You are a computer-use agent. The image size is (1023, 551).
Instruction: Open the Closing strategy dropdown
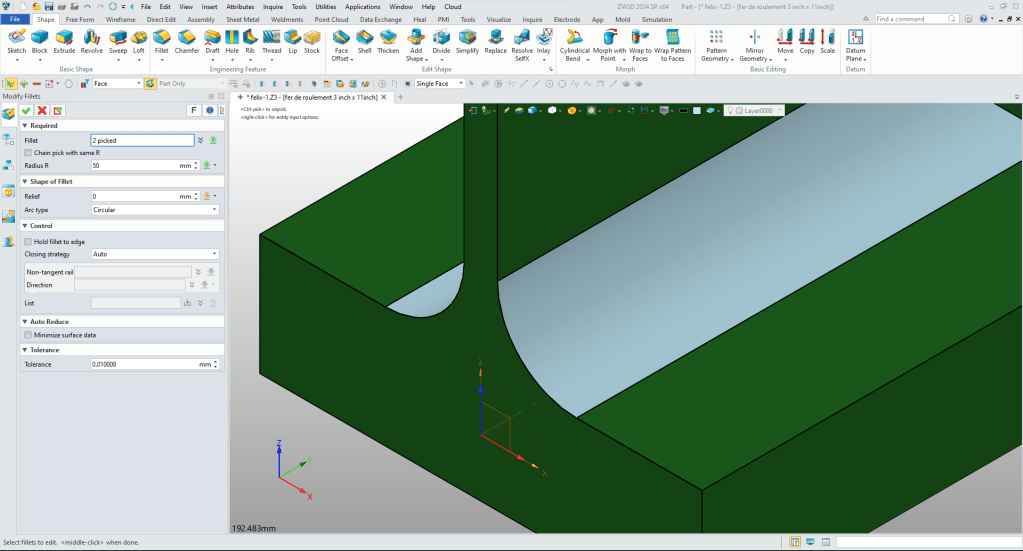pyautogui.click(x=155, y=254)
